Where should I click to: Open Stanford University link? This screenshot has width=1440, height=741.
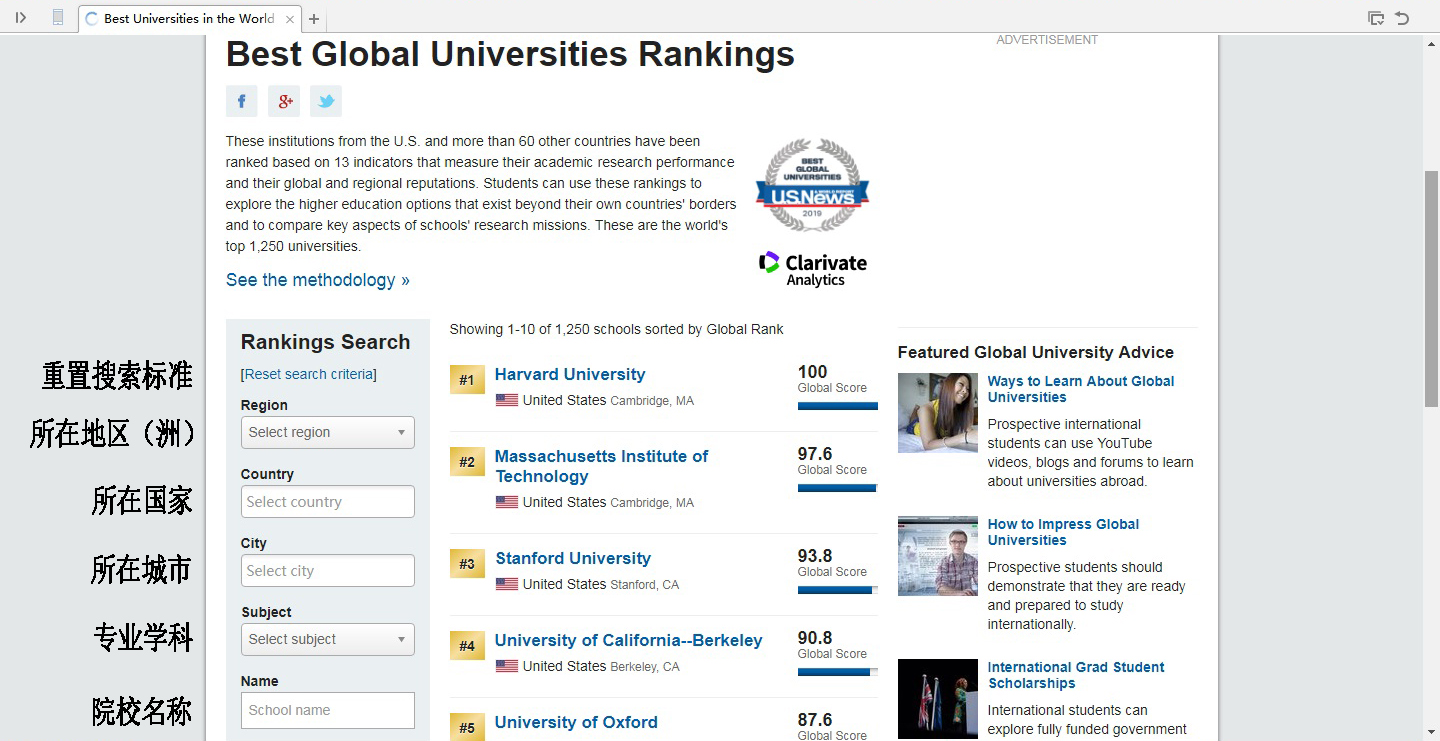click(x=573, y=558)
